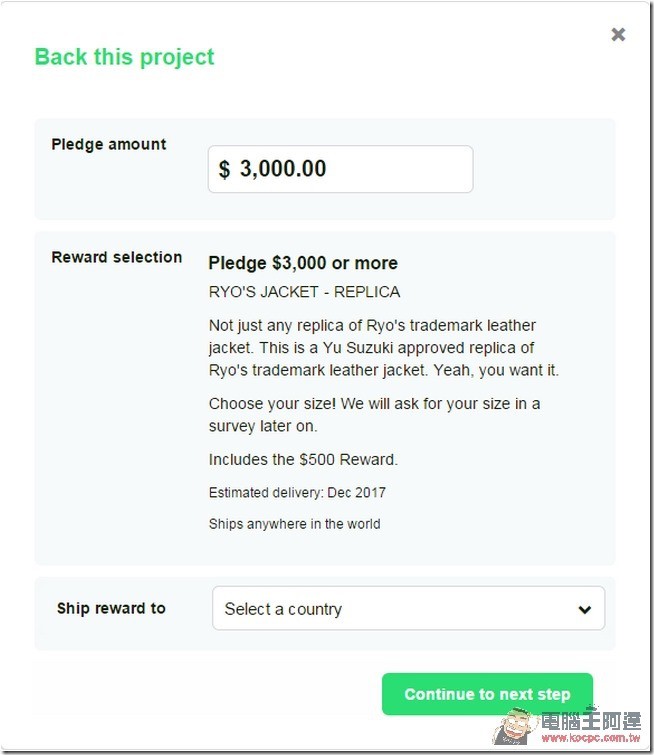Close the Back this project dialog
This screenshot has height=755, width=654.
click(x=618, y=35)
